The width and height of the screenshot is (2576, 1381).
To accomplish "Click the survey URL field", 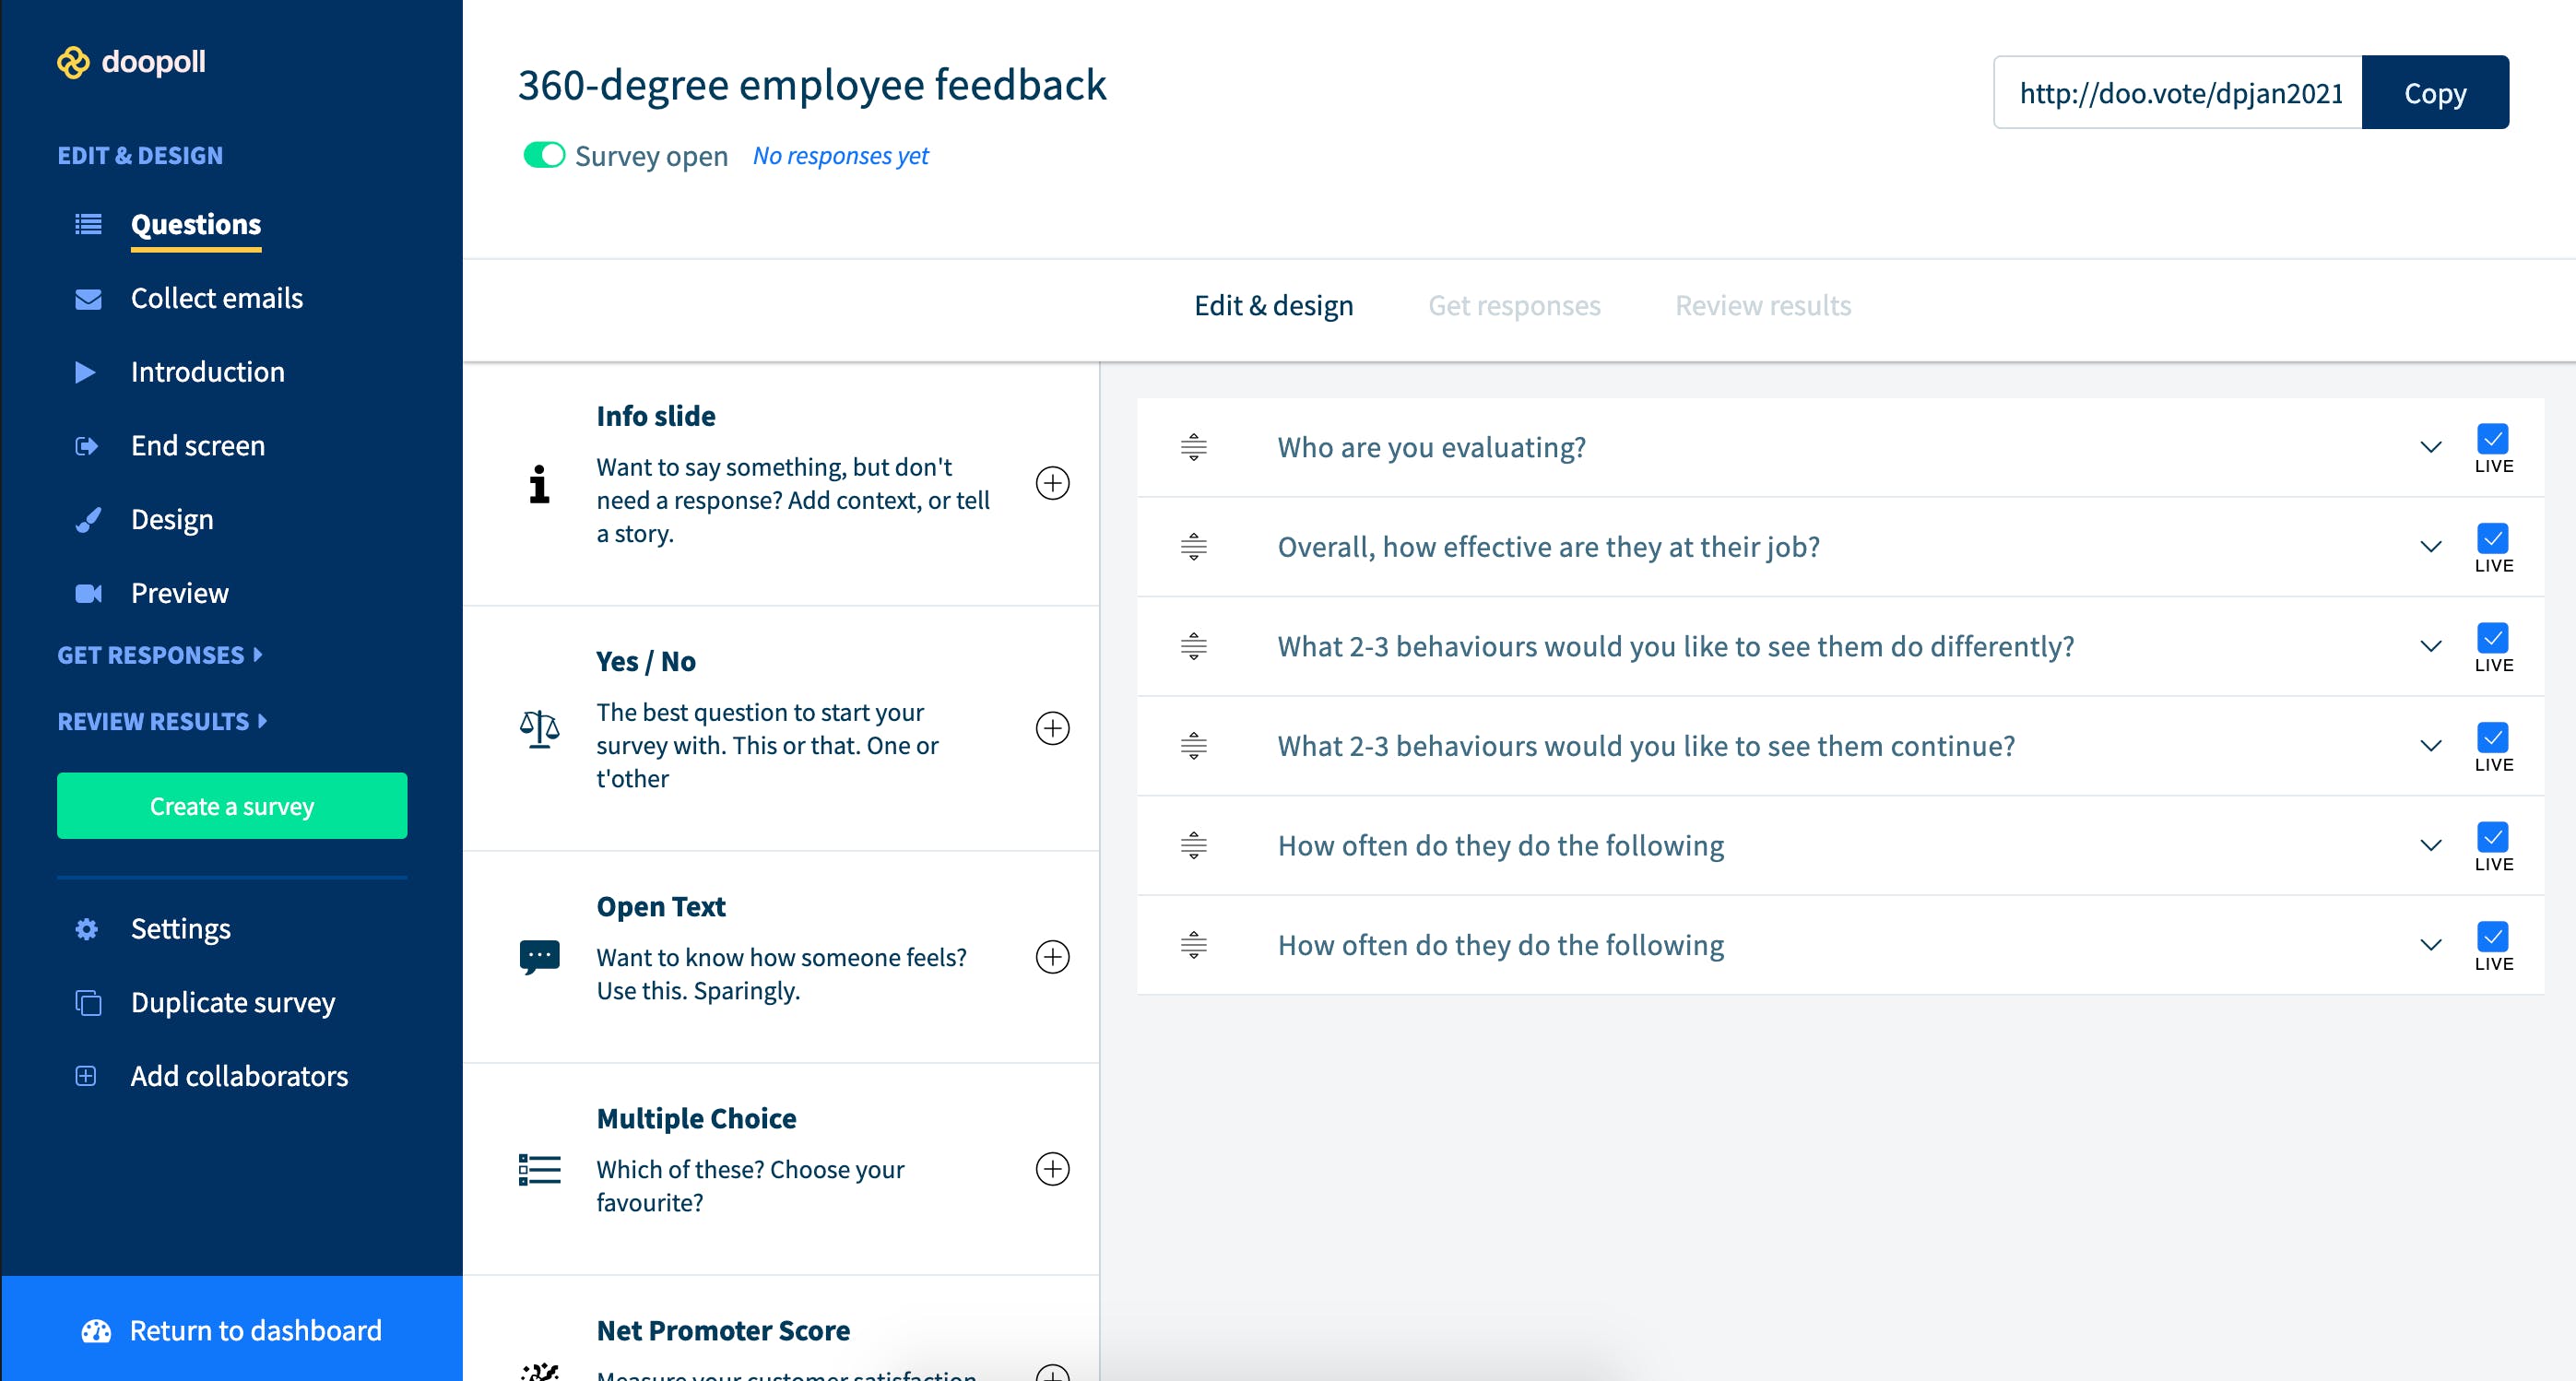I will pyautogui.click(x=2178, y=92).
